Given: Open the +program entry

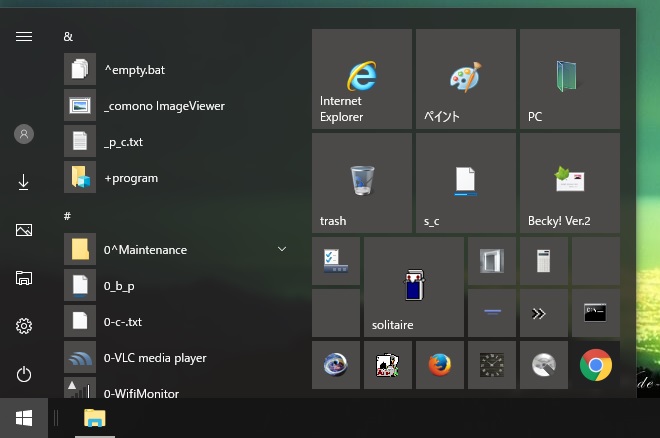Looking at the screenshot, I should (x=177, y=178).
